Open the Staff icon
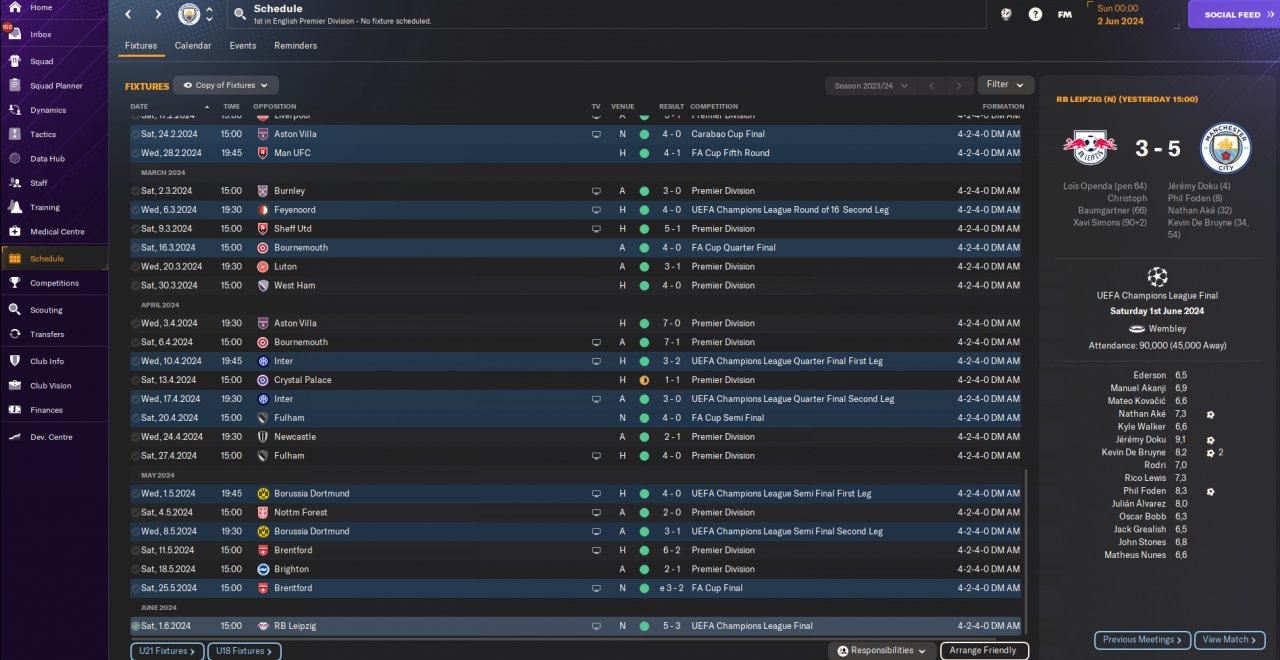The width and height of the screenshot is (1280, 660). click(15, 183)
